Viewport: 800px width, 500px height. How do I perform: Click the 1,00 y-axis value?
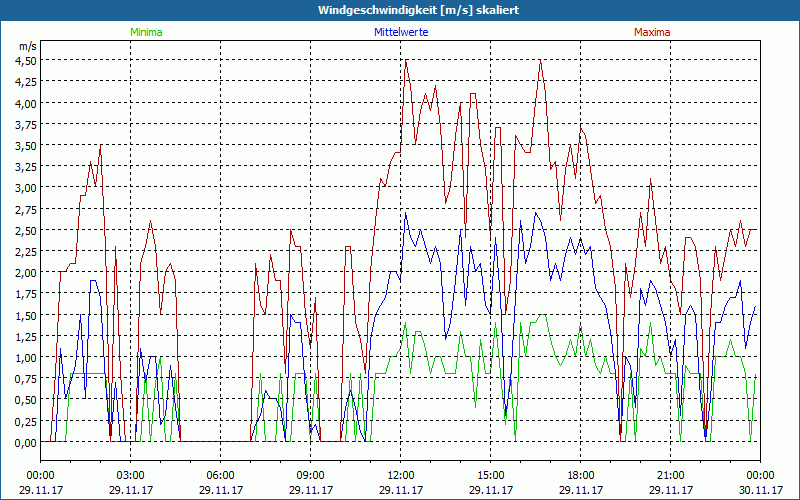click(26, 358)
